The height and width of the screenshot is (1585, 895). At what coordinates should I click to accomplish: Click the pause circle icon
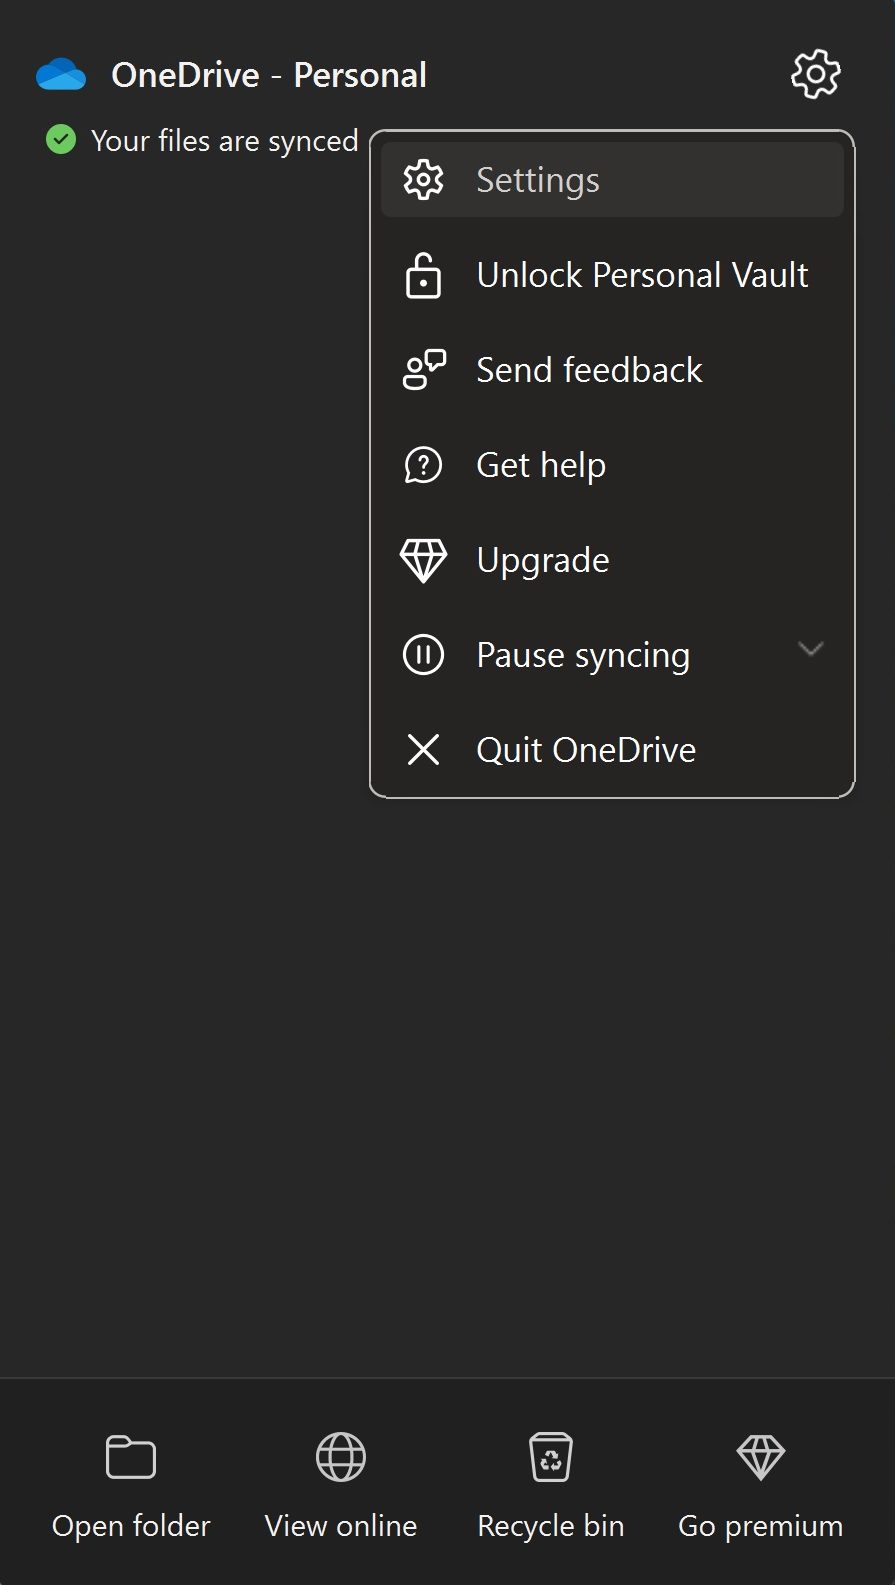click(423, 655)
